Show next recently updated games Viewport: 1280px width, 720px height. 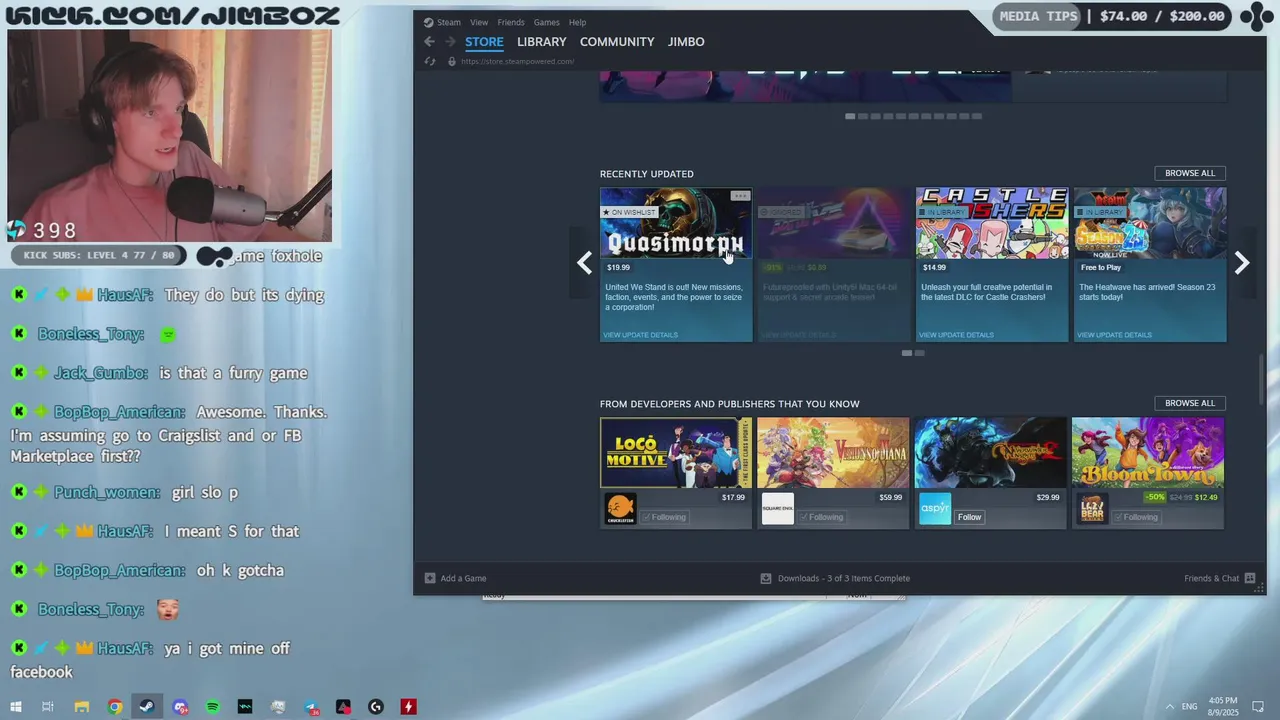click(x=1241, y=263)
